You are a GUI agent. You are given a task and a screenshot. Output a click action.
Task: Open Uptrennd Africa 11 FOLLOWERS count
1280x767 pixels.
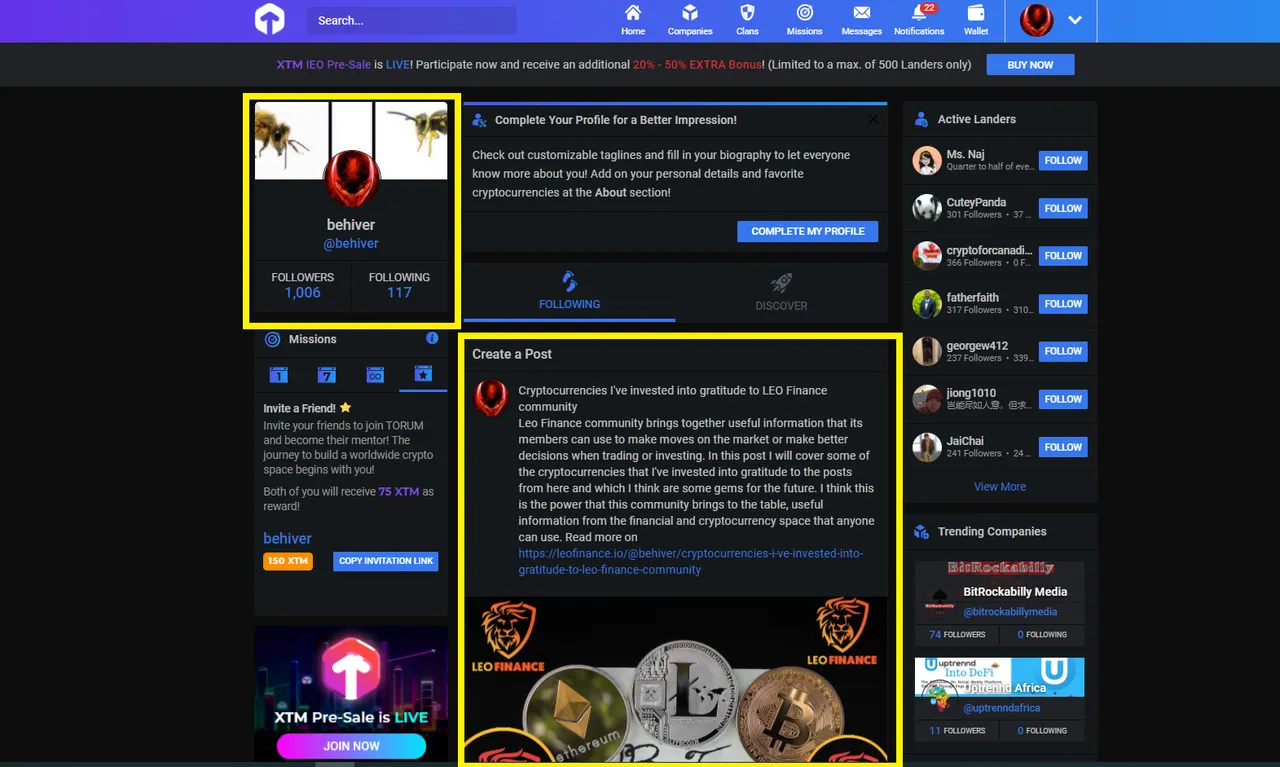coord(957,731)
